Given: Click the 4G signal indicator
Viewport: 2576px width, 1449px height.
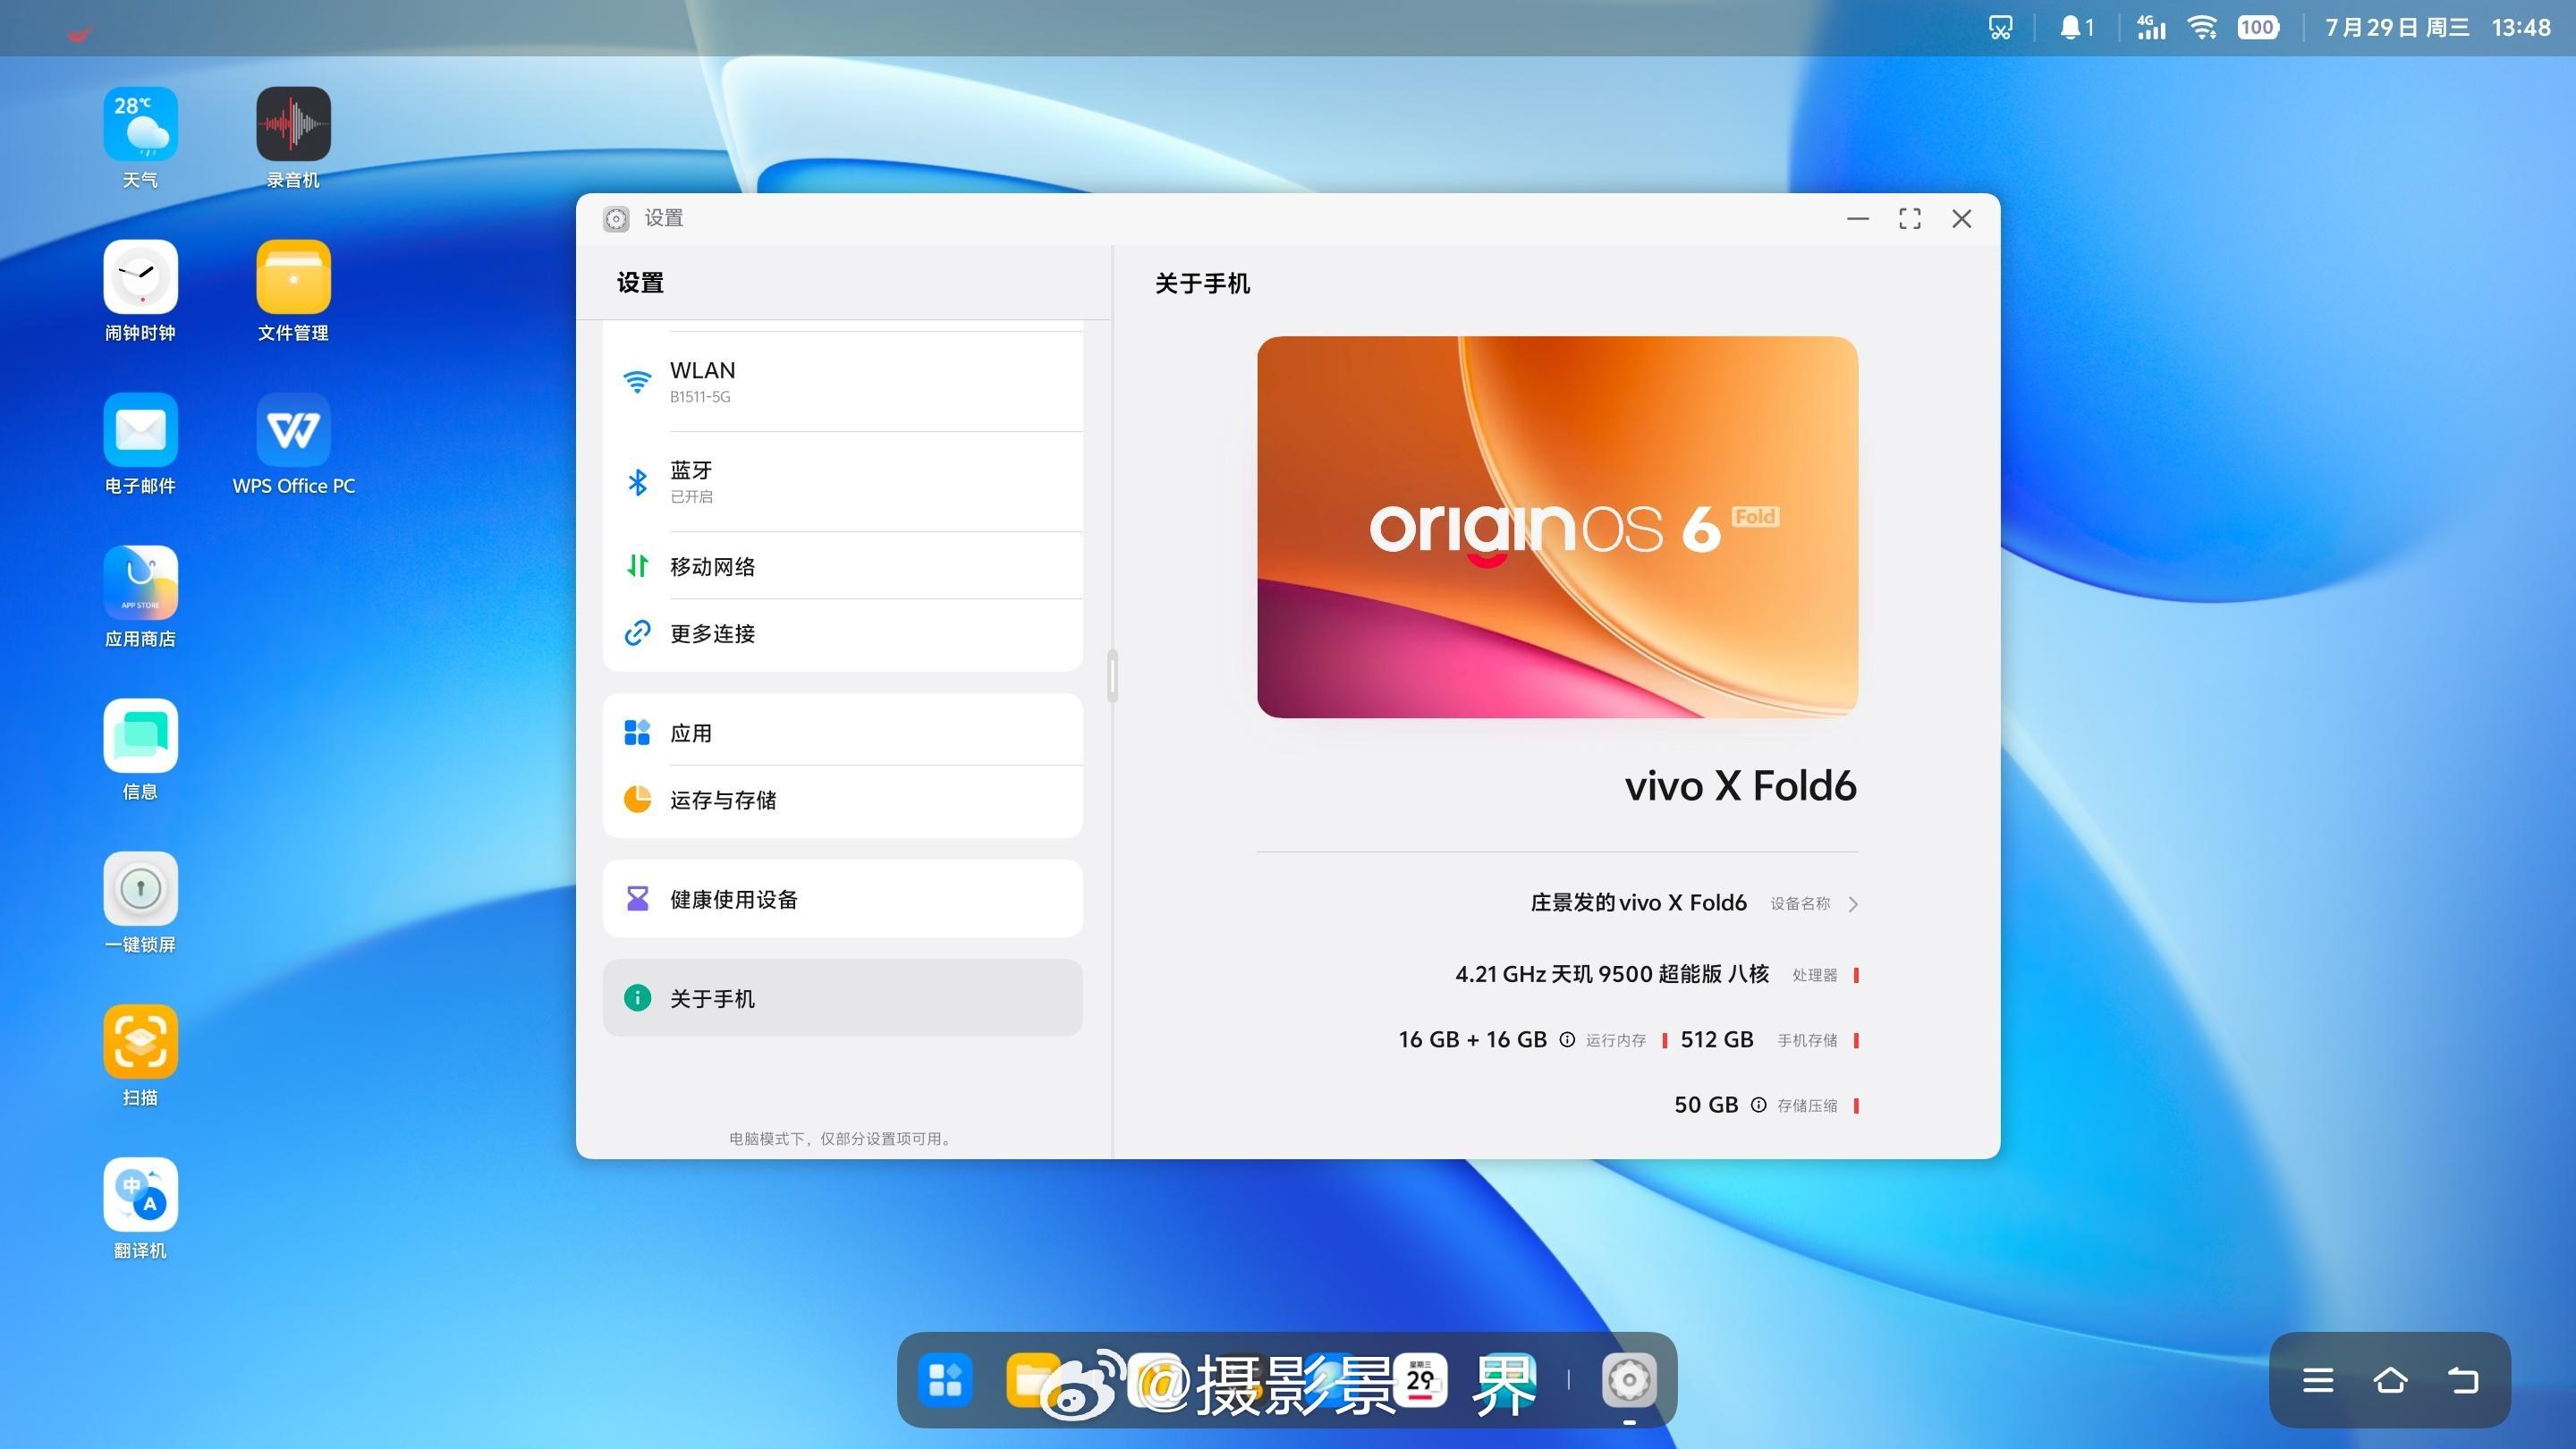Looking at the screenshot, I should [2151, 28].
